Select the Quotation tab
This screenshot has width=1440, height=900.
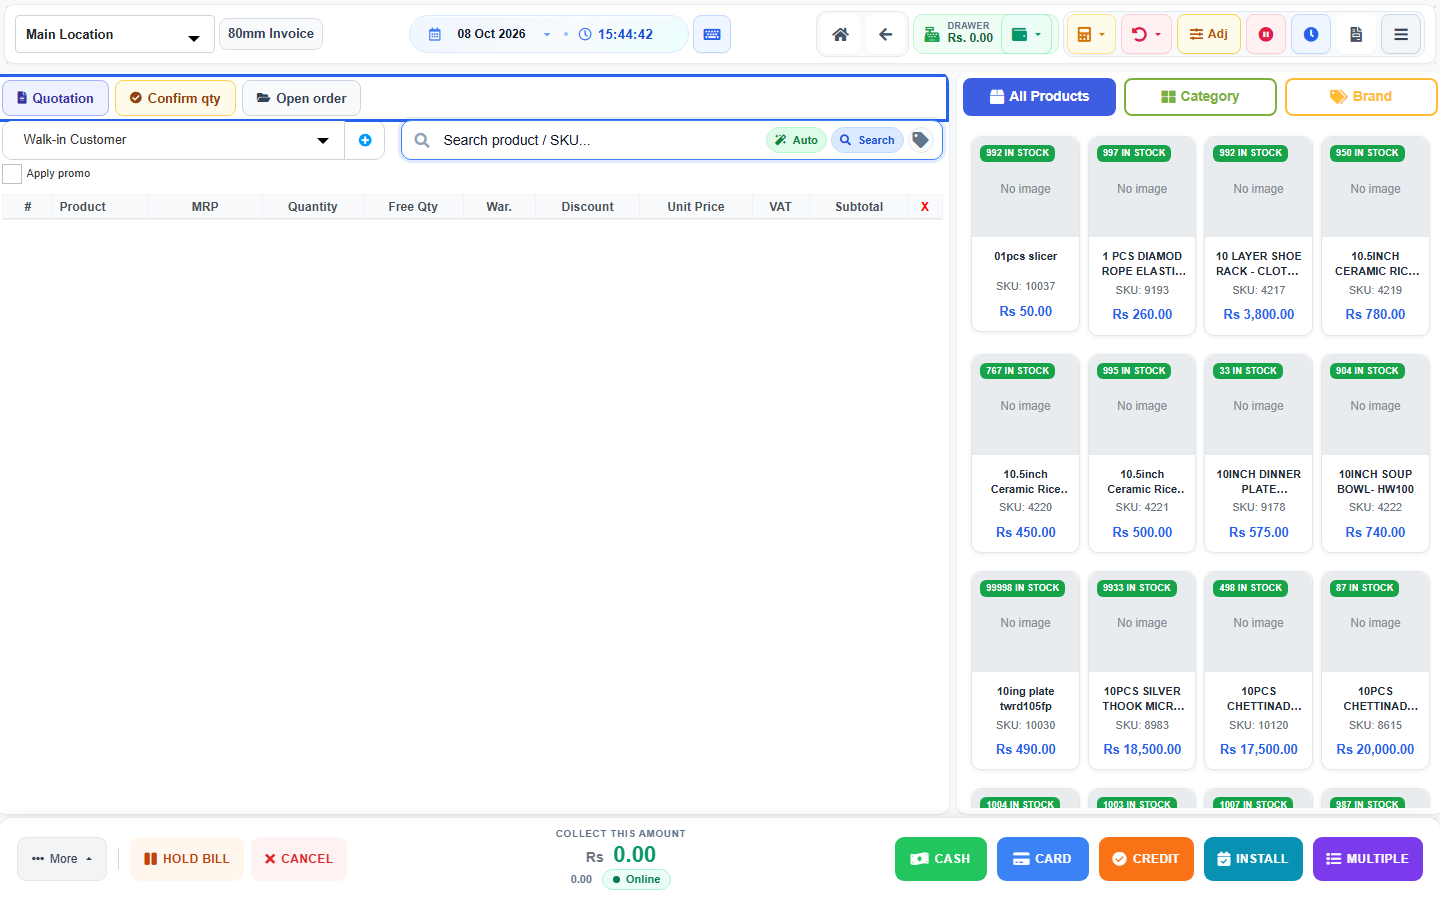tap(55, 98)
